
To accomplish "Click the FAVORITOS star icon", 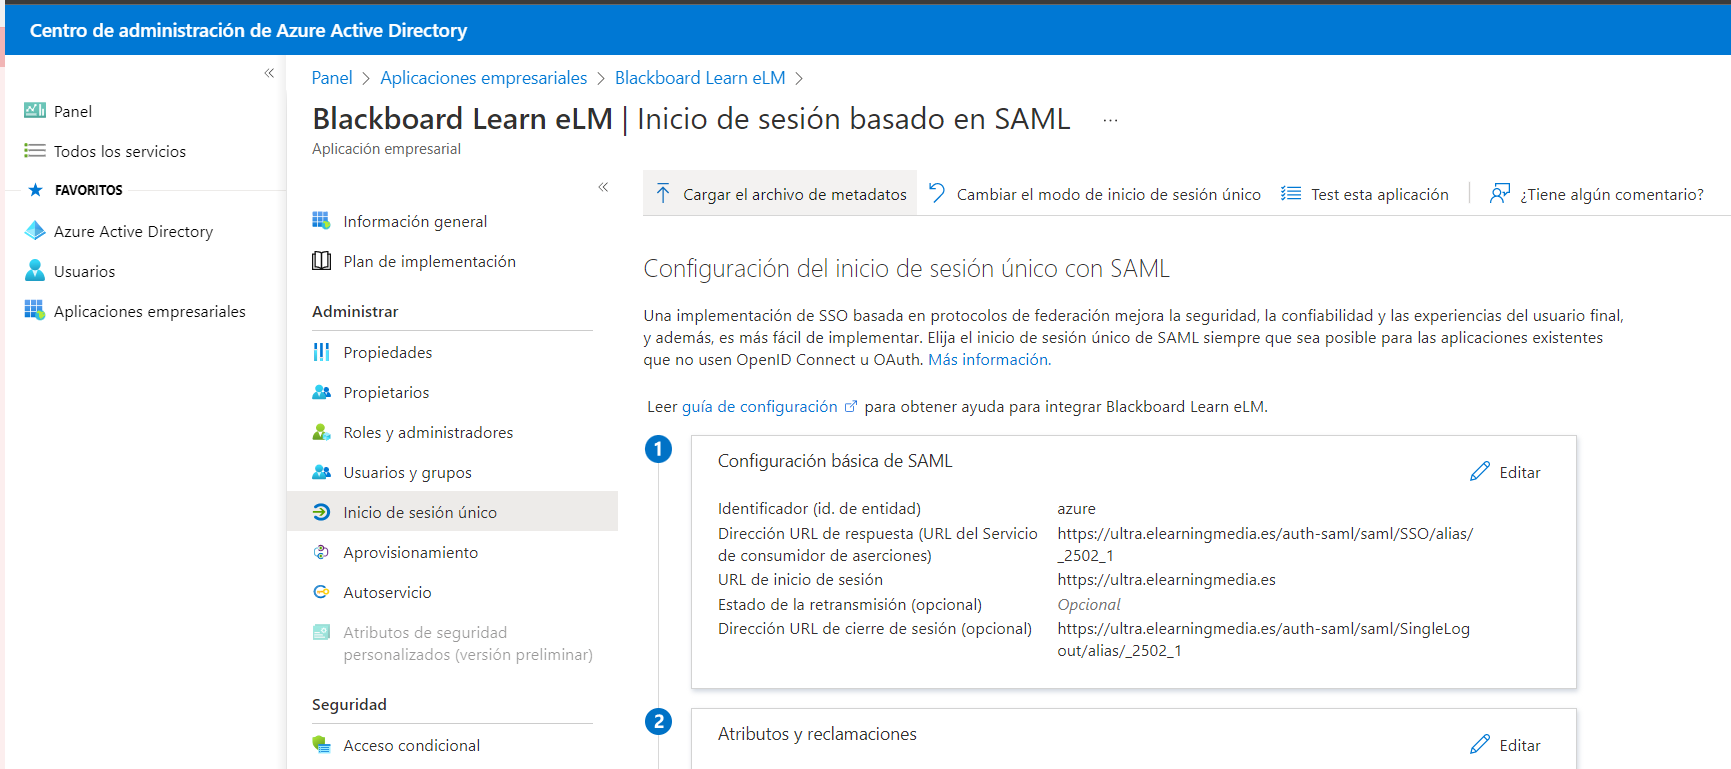I will pos(36,190).
